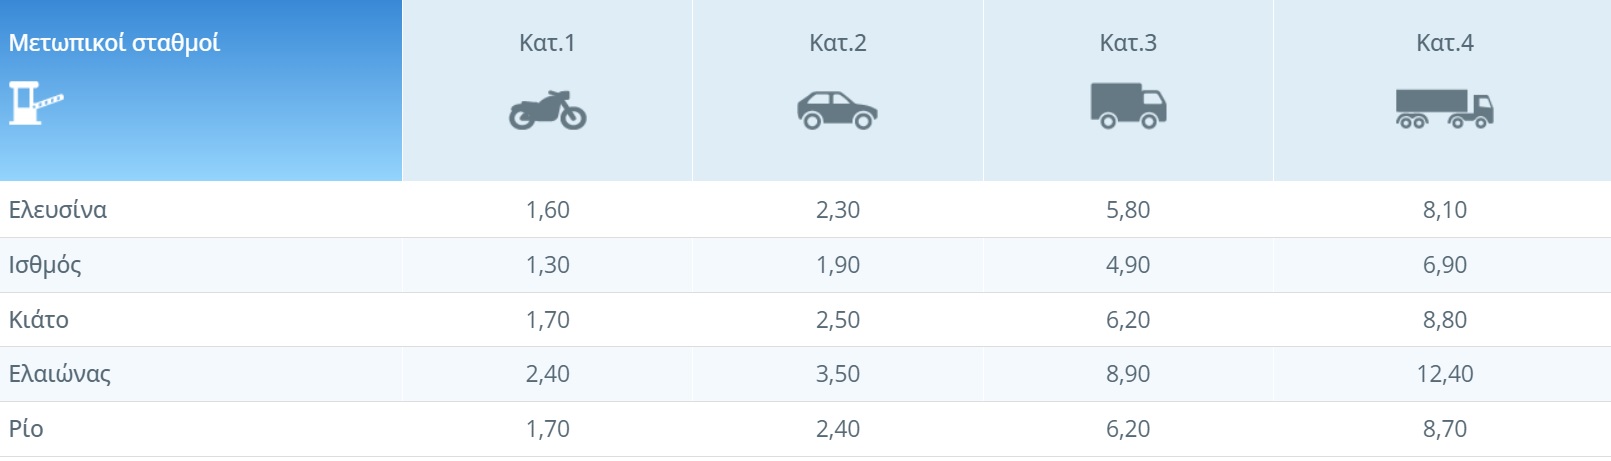Select the Ελευσίνα station row name
The image size is (1611, 461).
pos(58,210)
